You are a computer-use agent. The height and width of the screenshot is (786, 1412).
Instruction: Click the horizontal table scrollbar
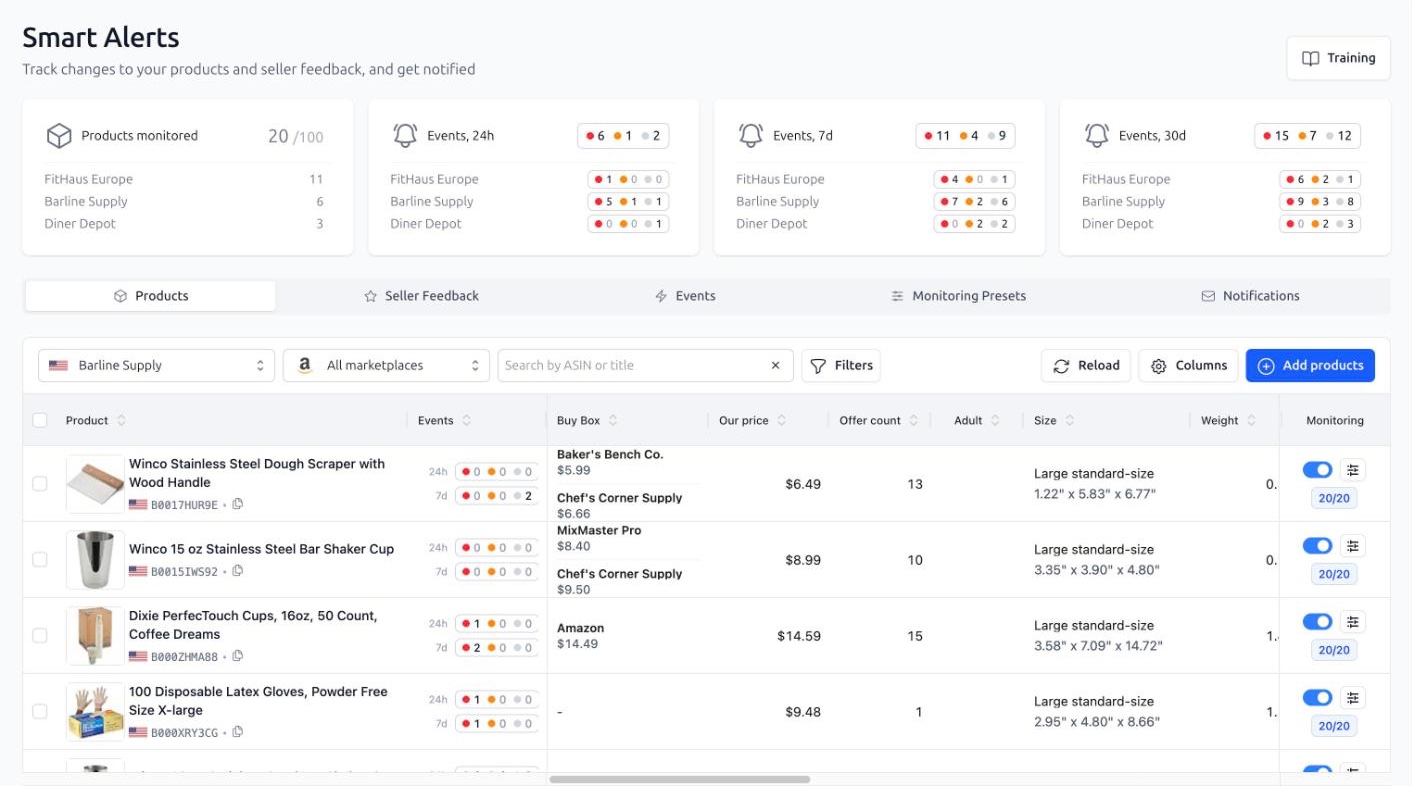click(680, 779)
